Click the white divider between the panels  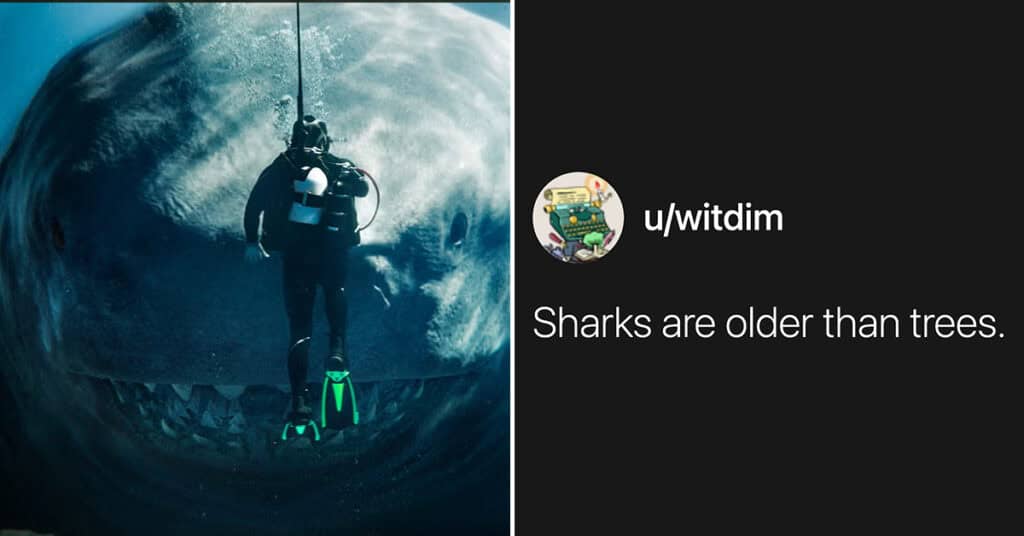pos(513,268)
